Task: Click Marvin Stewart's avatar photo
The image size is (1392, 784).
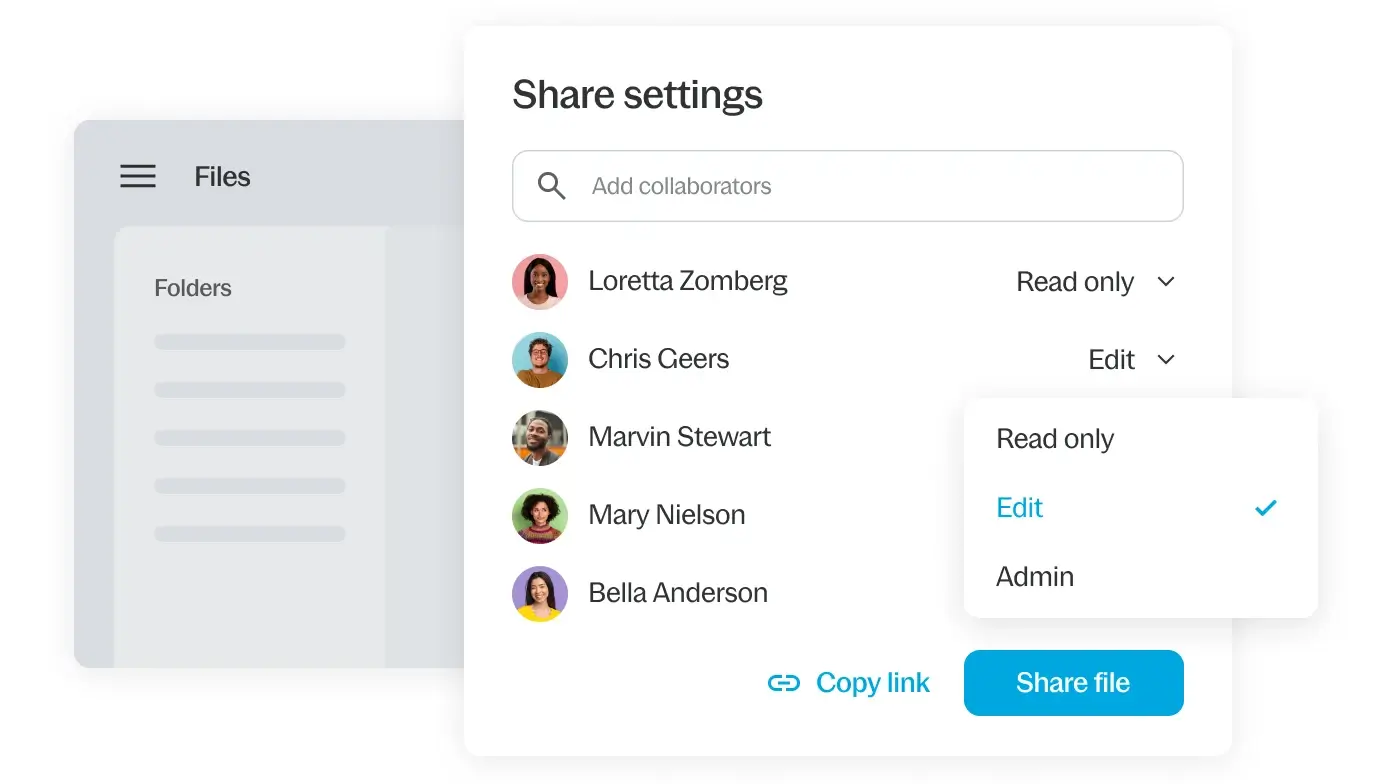Action: pyautogui.click(x=540, y=438)
